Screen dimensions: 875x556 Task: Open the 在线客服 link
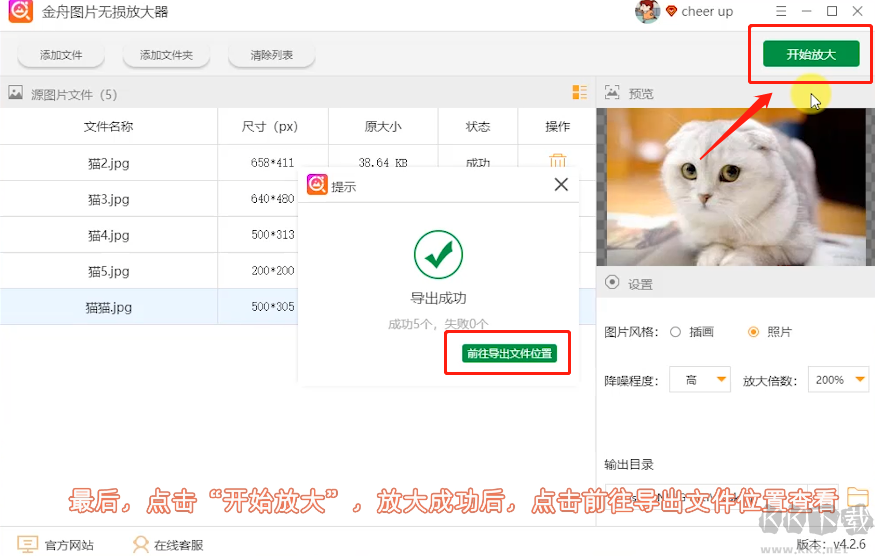coord(179,545)
